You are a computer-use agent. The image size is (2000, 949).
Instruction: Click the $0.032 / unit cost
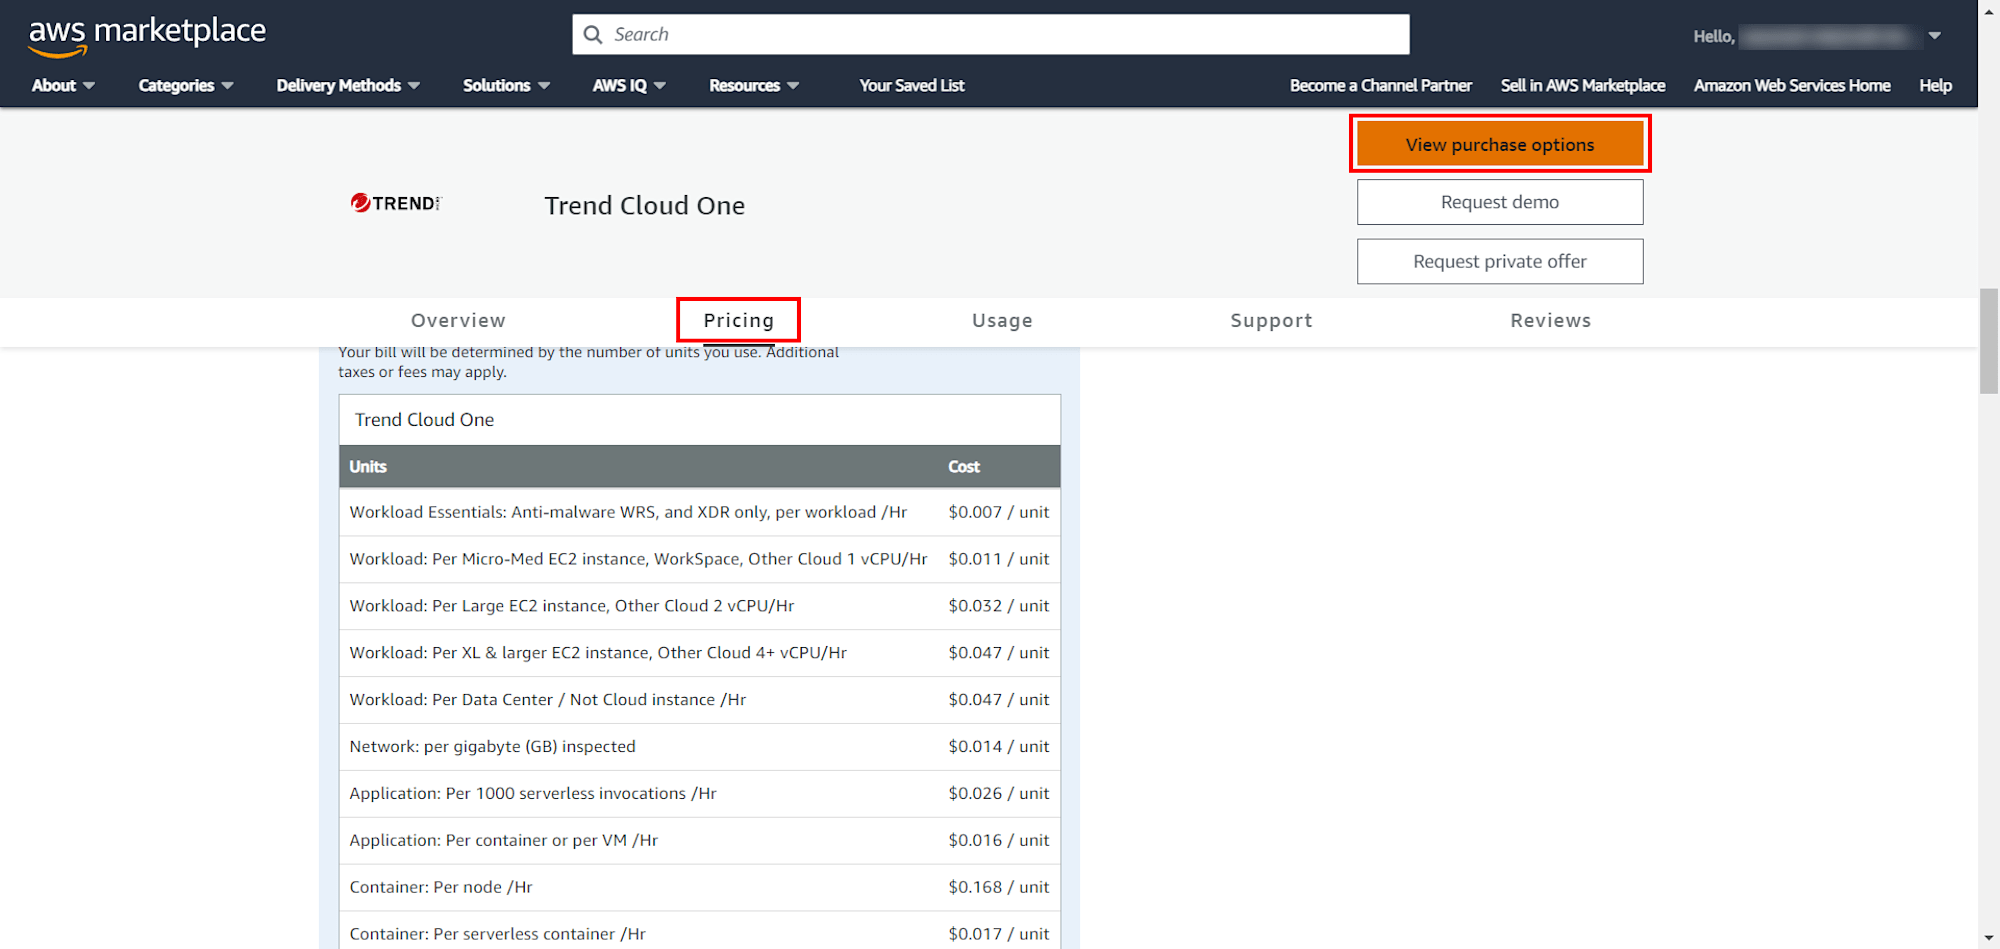(999, 606)
